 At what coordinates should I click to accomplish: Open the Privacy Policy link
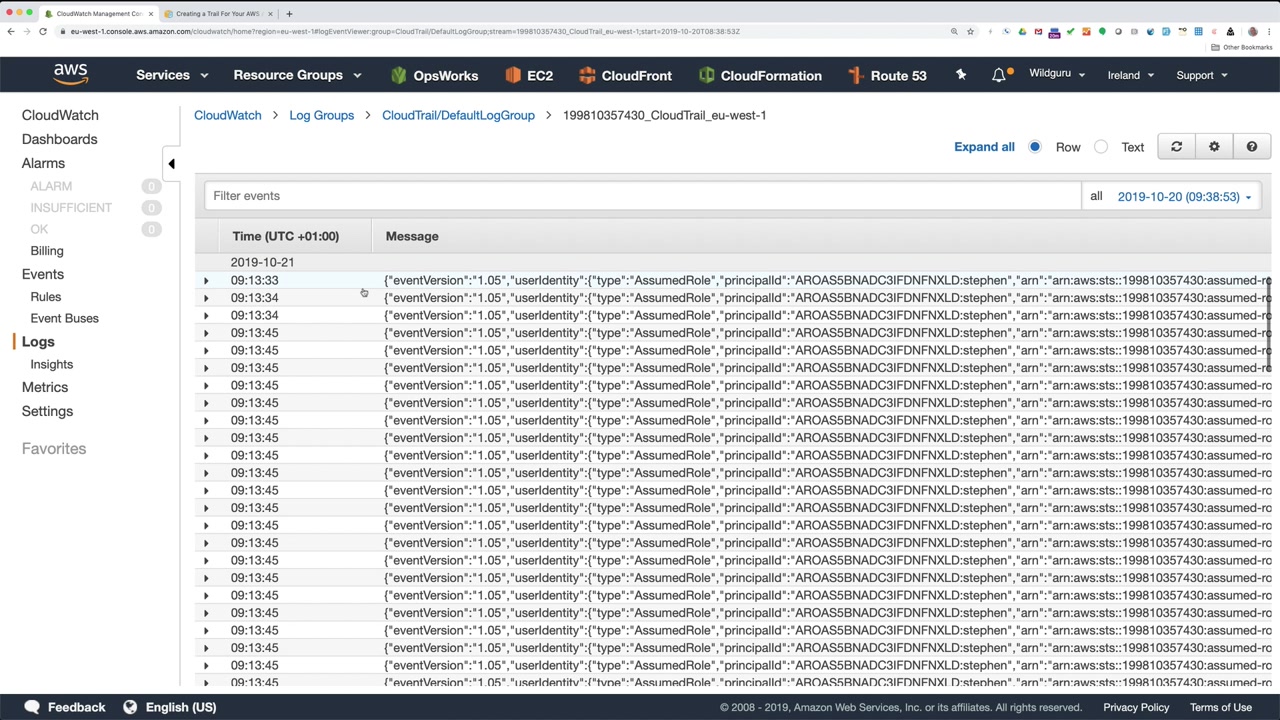(x=1136, y=707)
